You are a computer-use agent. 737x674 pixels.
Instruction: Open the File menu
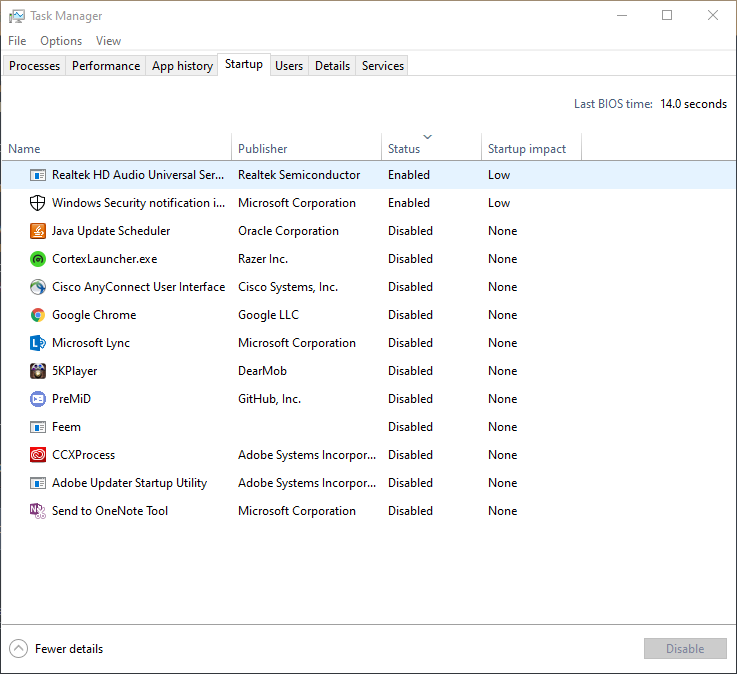pyautogui.click(x=17, y=41)
